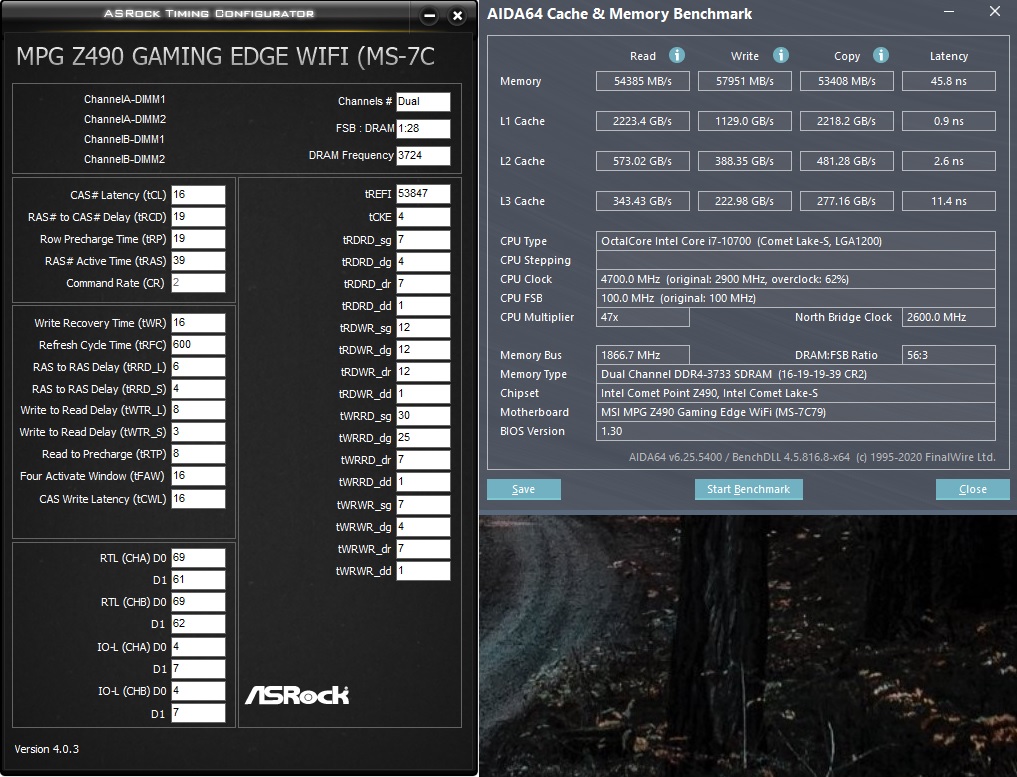Click the tRDRD_dg field
This screenshot has width=1017, height=777.
[x=423, y=262]
